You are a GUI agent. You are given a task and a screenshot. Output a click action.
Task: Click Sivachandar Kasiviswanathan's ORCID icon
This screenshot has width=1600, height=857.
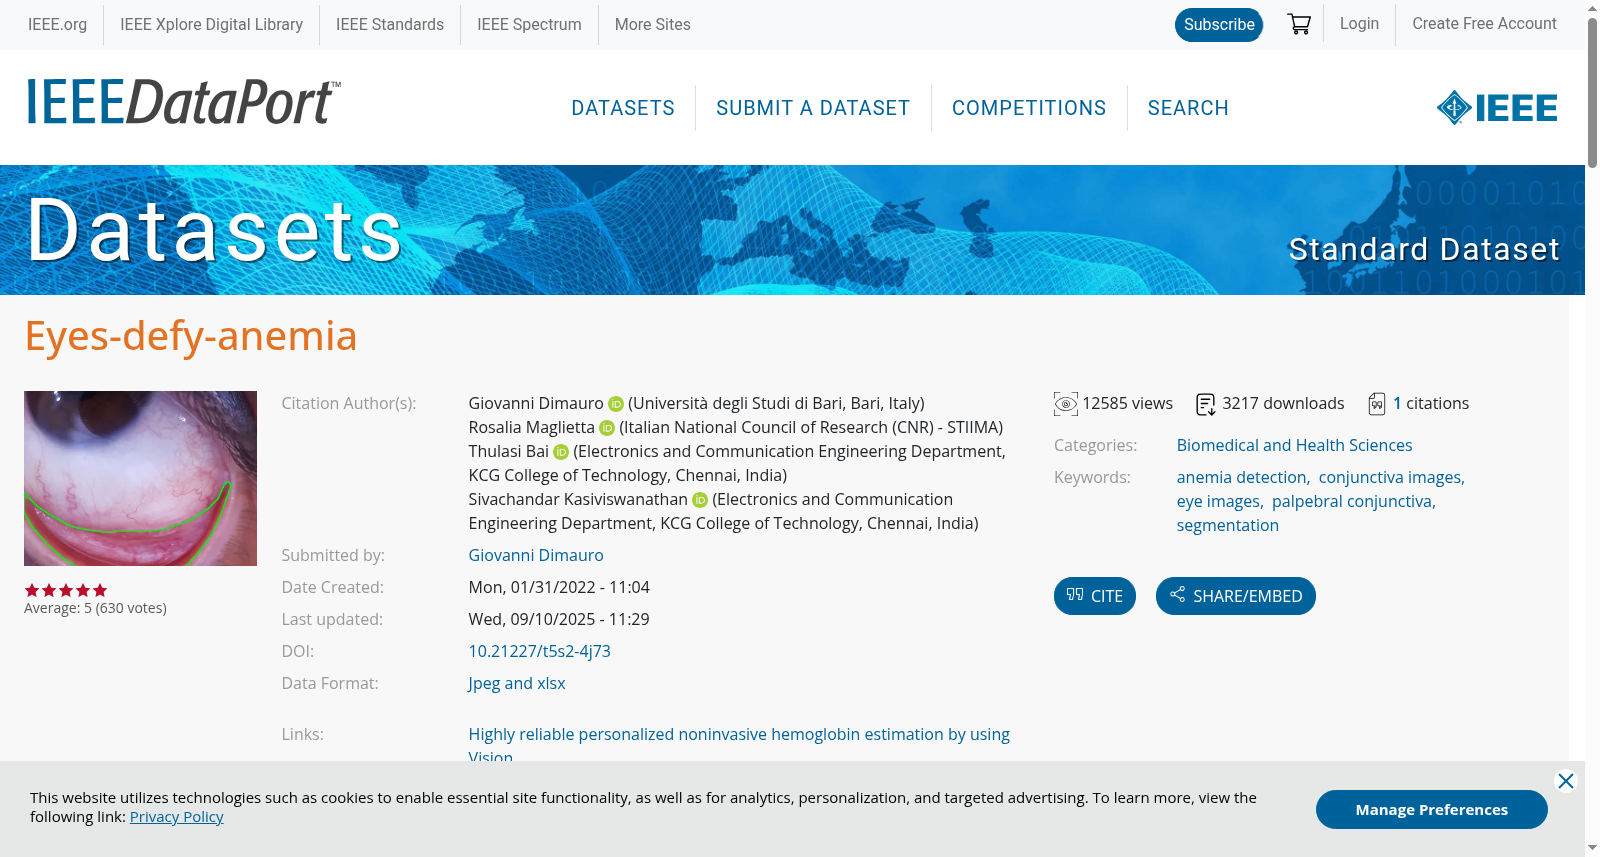[700, 500]
